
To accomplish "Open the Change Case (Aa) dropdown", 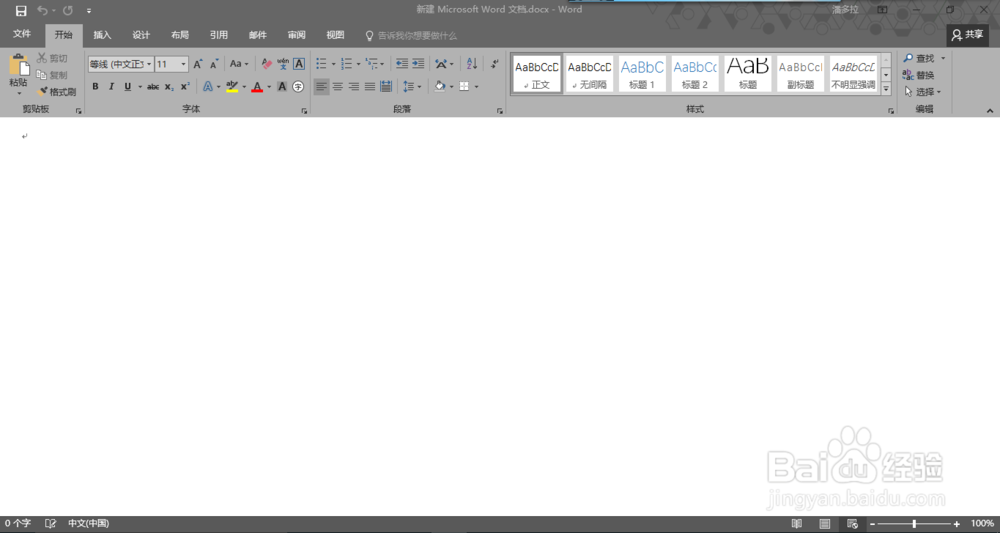I will [x=239, y=64].
